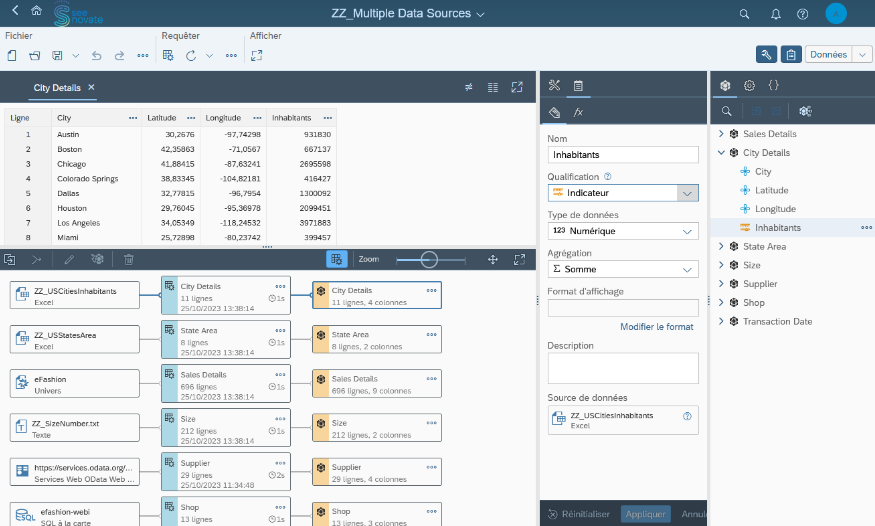Undo the last action
Image resolution: width=875 pixels, height=526 pixels.
(x=97, y=55)
